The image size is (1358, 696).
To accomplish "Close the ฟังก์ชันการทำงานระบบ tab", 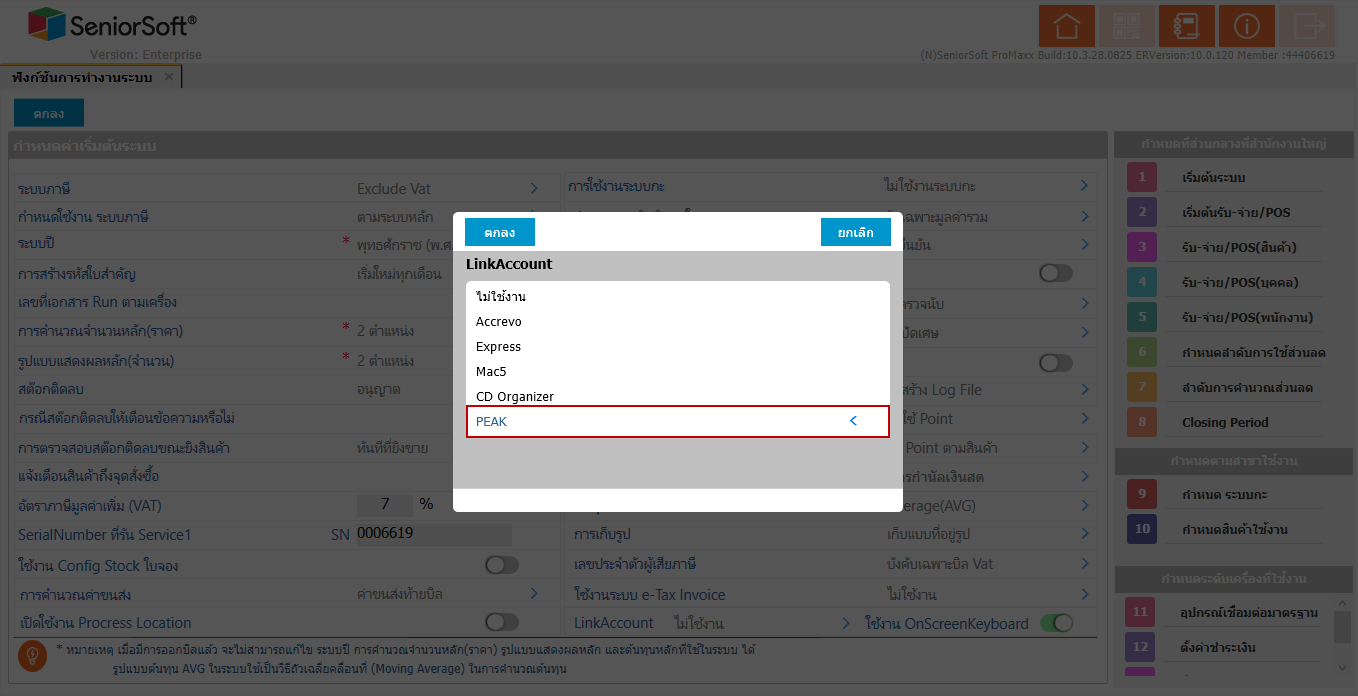I will 169,77.
